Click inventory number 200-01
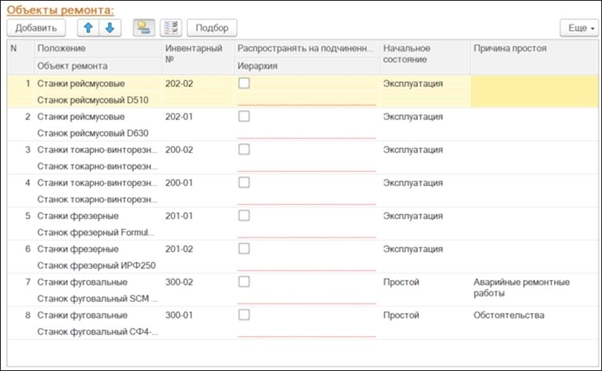This screenshot has height=371, width=602. pos(179,182)
